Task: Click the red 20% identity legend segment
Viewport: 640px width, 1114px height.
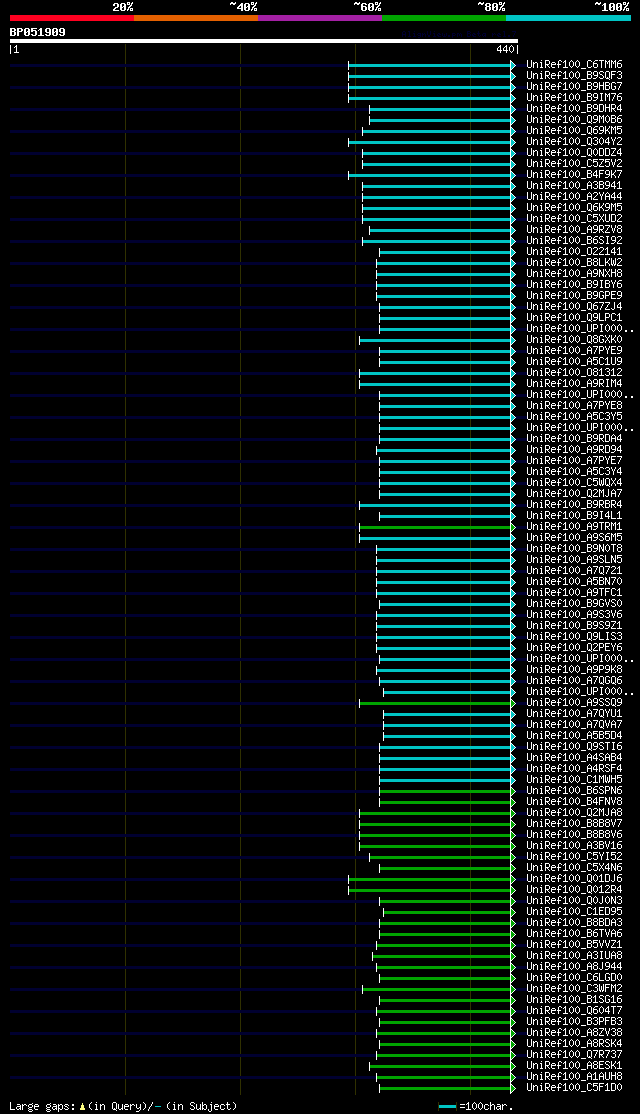Action: pyautogui.click(x=72, y=18)
